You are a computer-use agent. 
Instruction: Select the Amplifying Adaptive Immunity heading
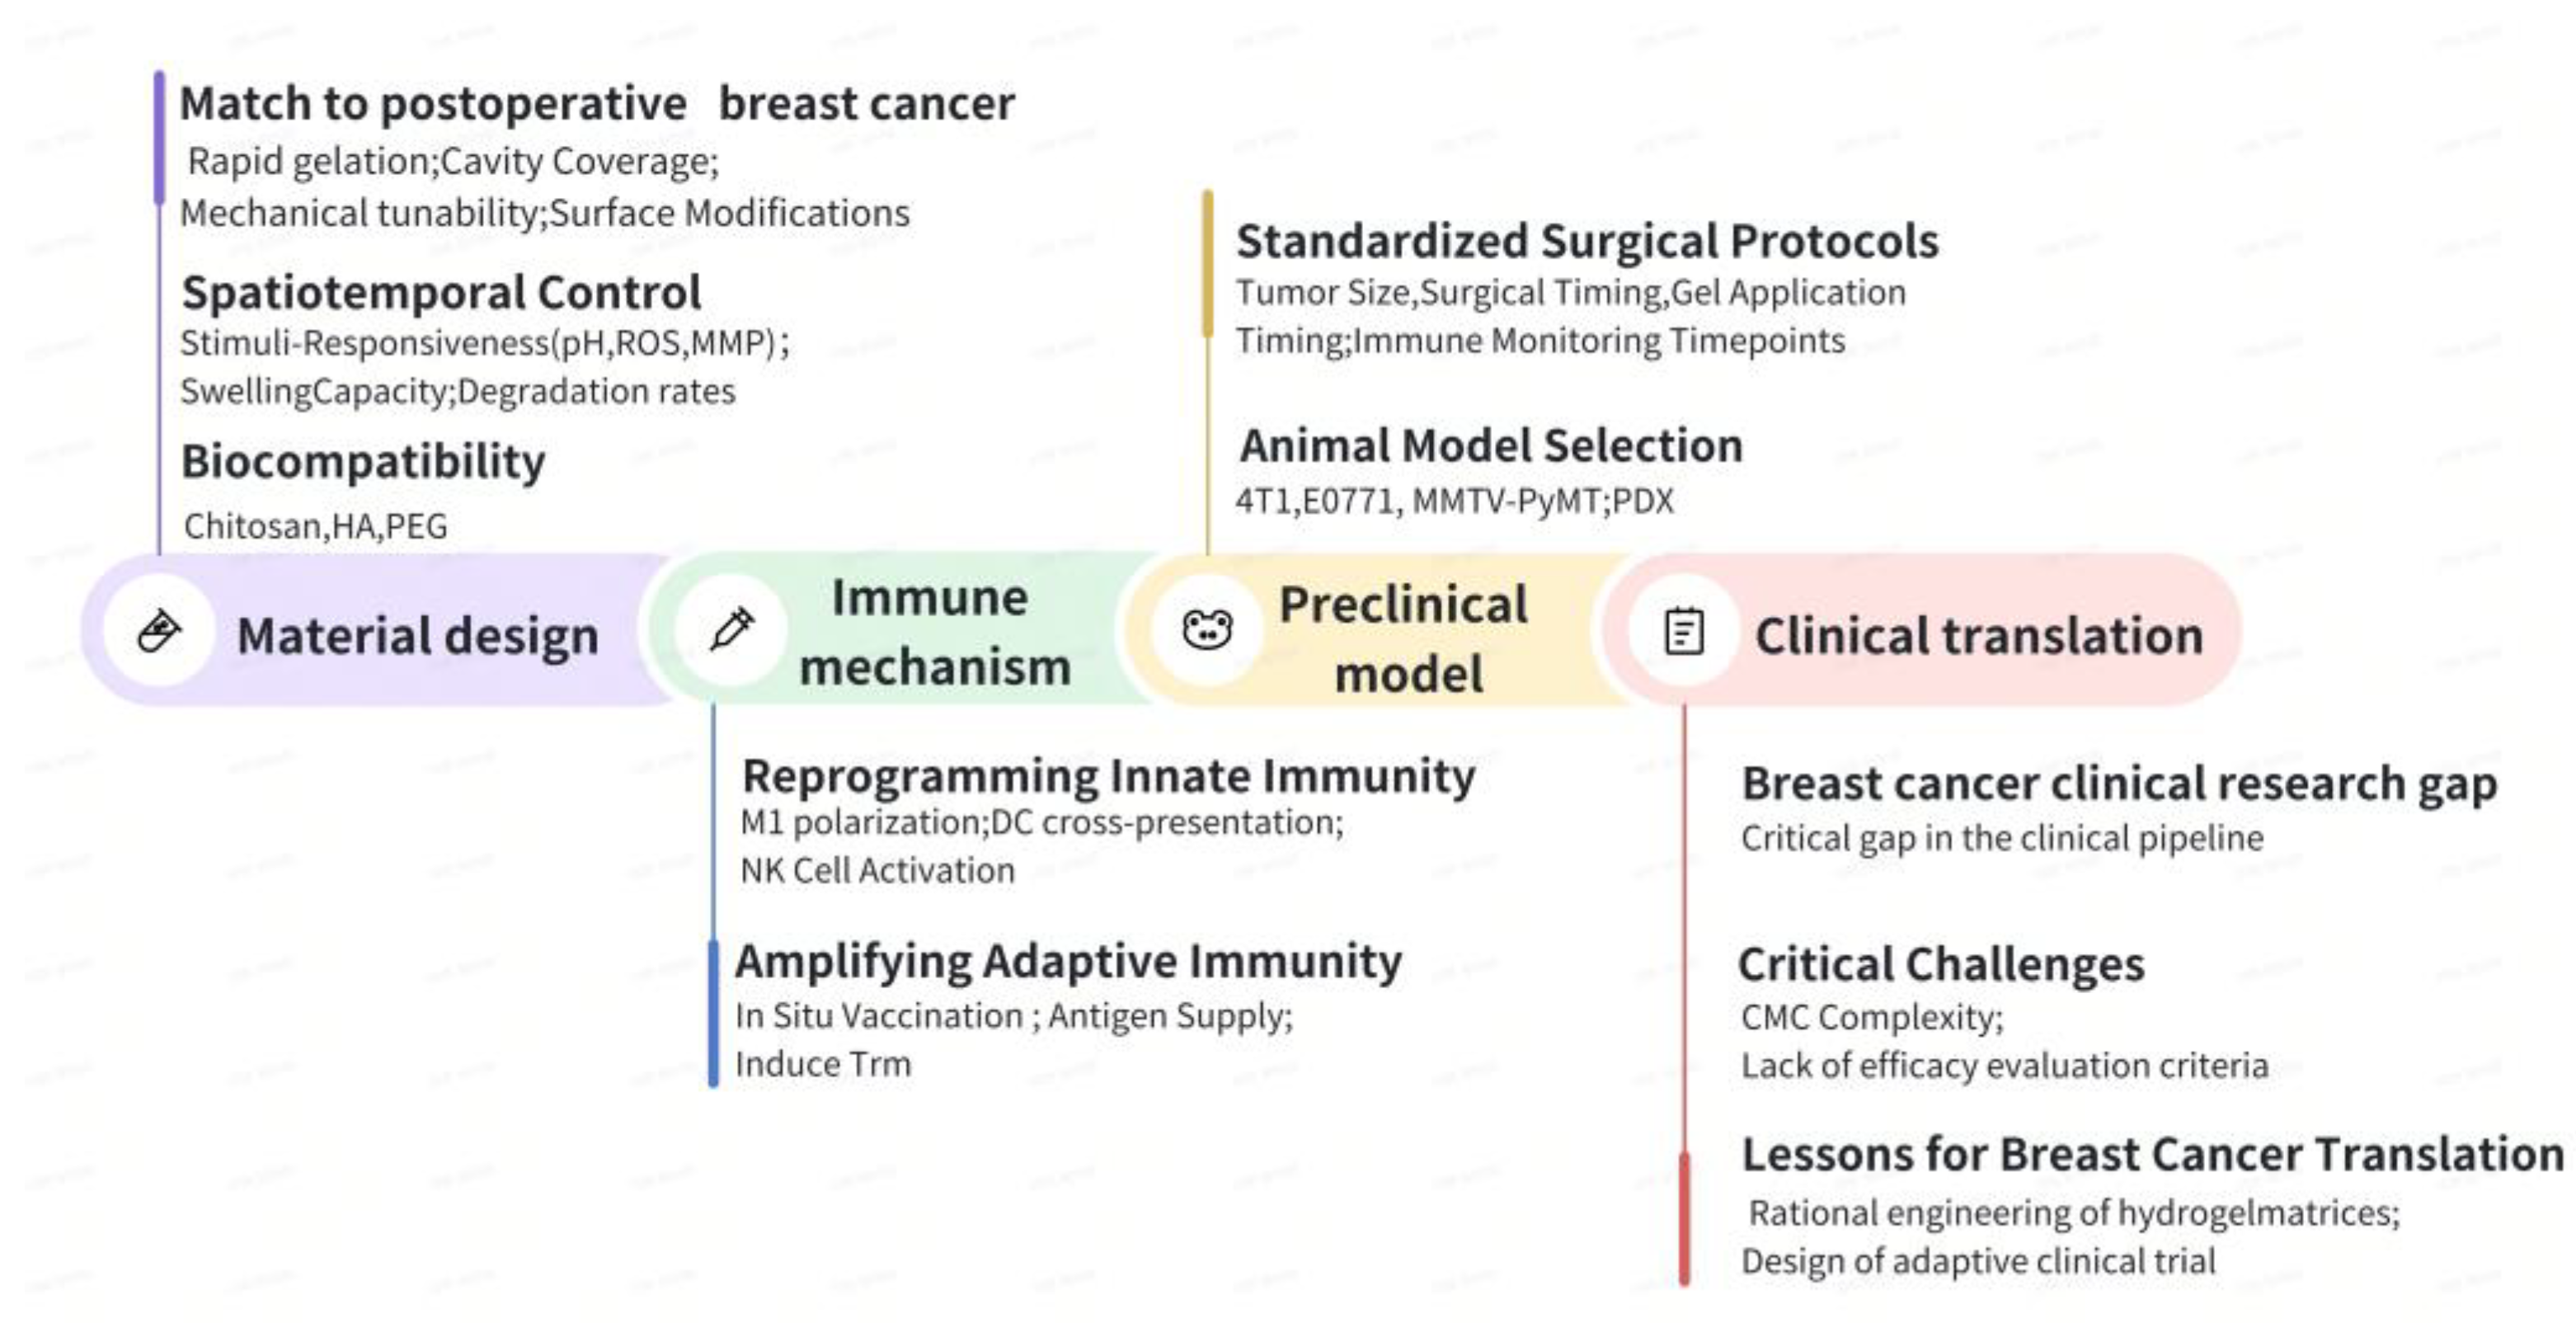[x=1068, y=961]
